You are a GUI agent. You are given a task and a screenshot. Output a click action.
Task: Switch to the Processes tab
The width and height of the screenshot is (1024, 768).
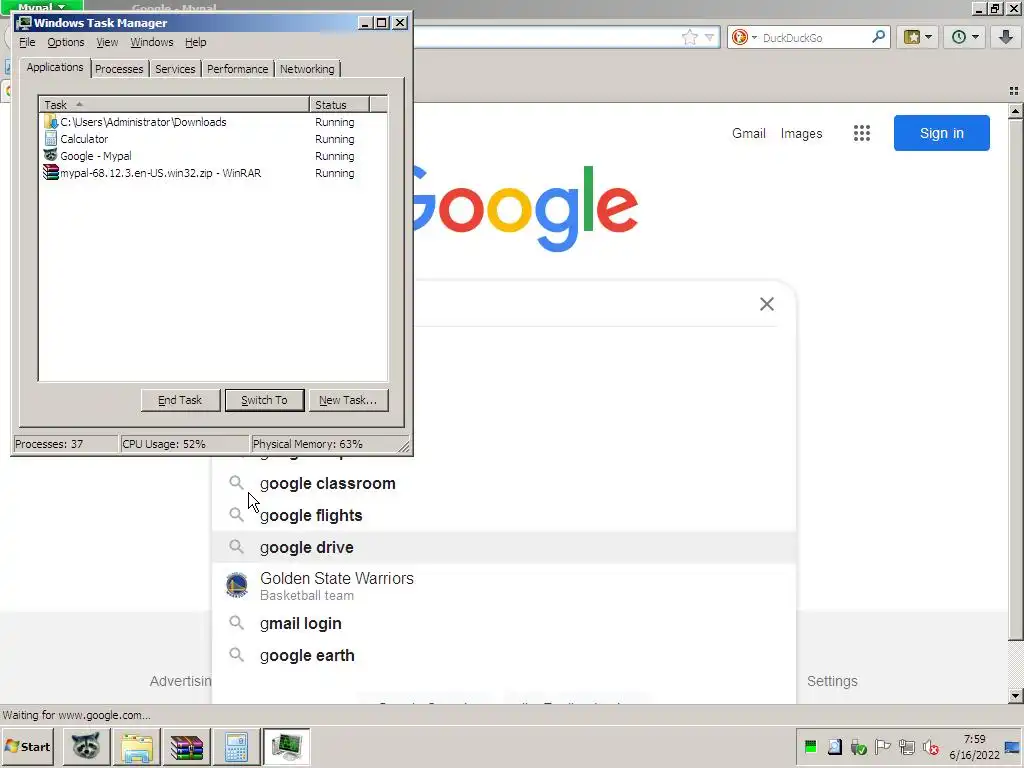pos(119,69)
